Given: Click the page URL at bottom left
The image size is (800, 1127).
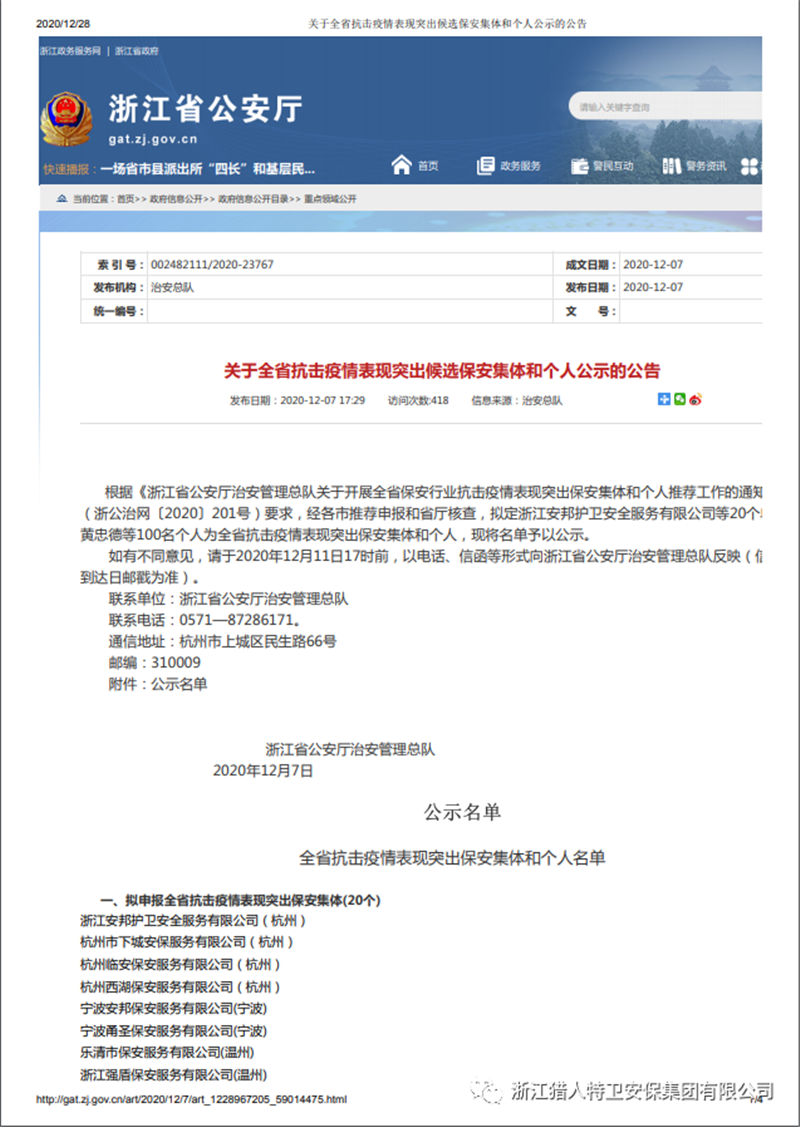Looking at the screenshot, I should (x=191, y=1099).
